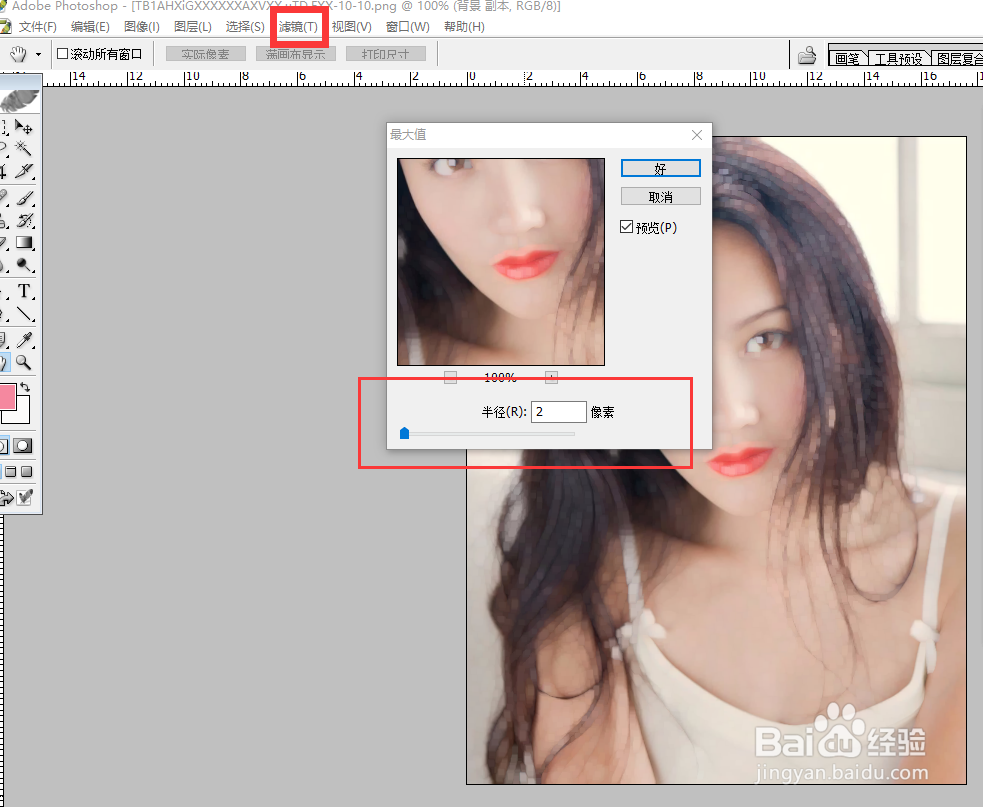This screenshot has width=983, height=807.
Task: Click the 打印尺寸 button
Action: pos(386,54)
